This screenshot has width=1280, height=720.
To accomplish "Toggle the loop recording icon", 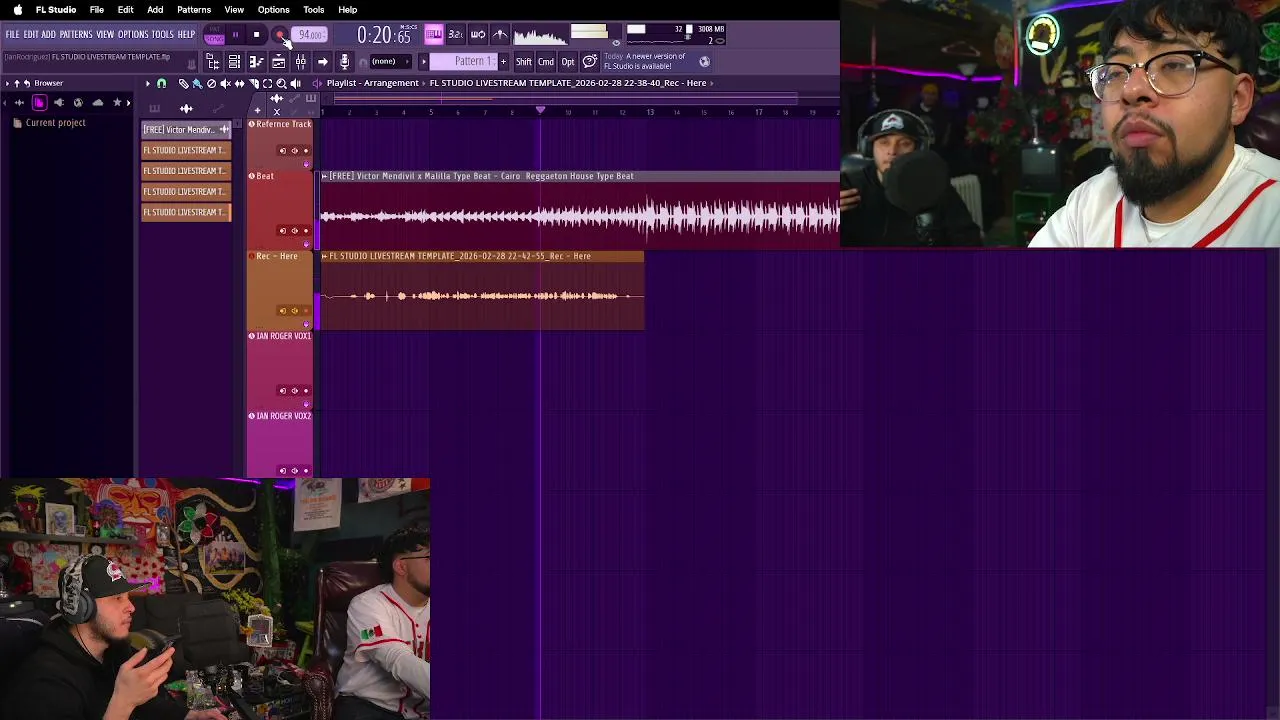I will click(477, 35).
